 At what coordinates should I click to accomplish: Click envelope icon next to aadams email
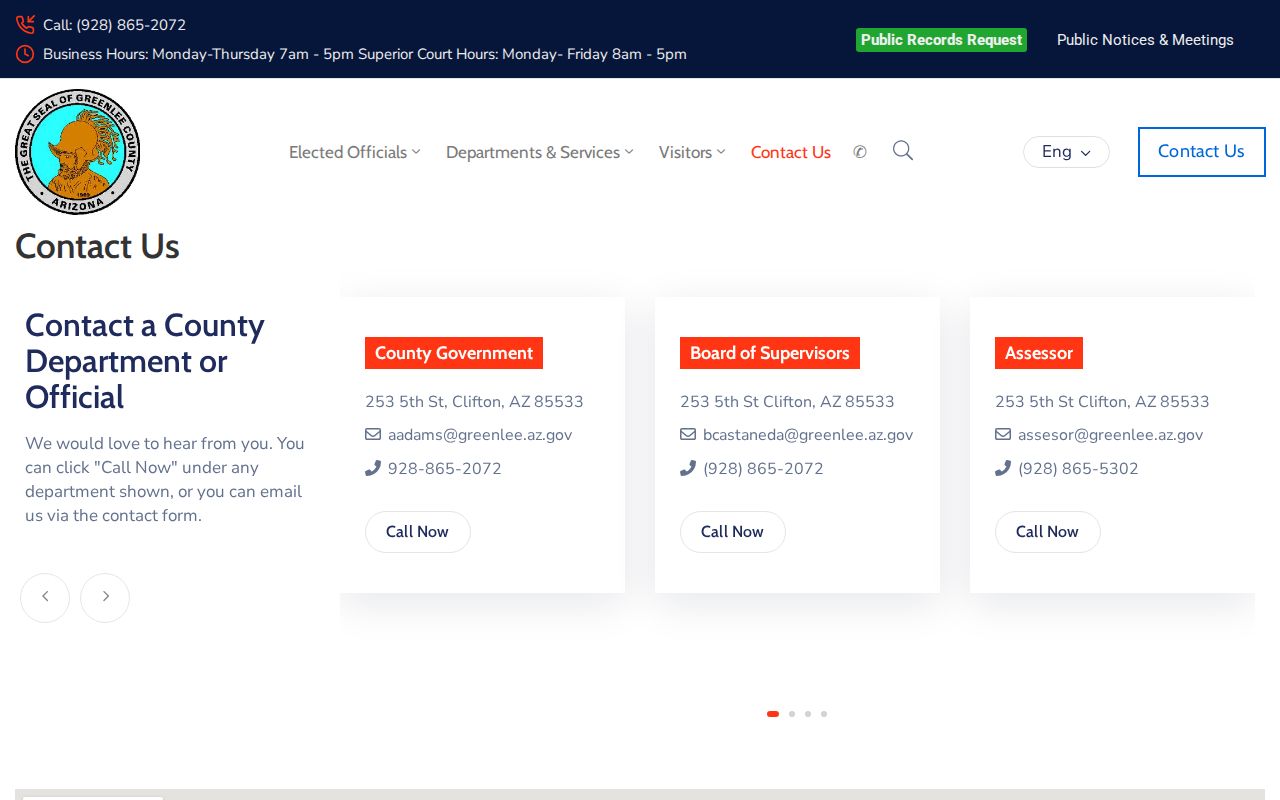pyautogui.click(x=373, y=434)
